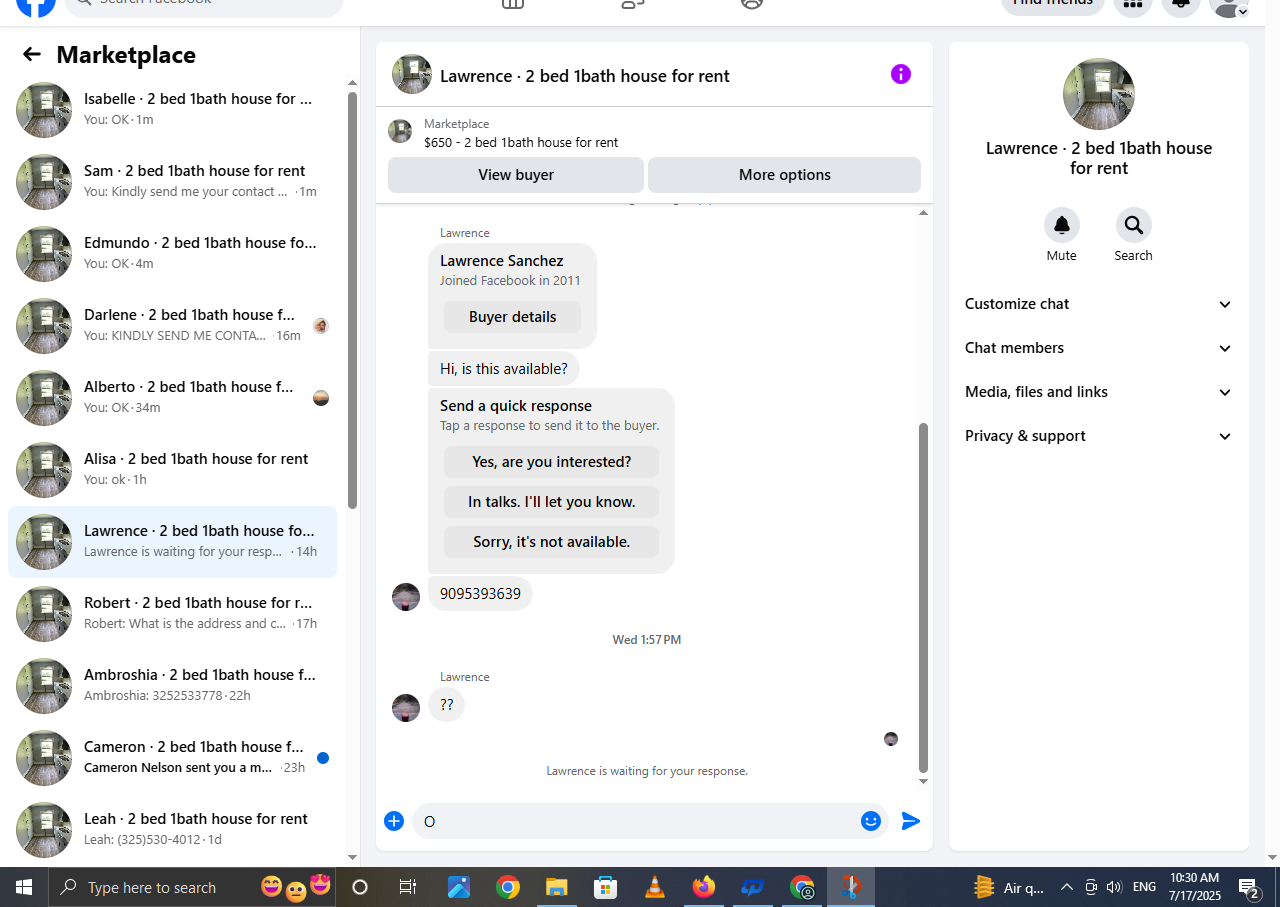The image size is (1280, 907).
Task: Open the Windows Start menu
Action: (x=24, y=887)
